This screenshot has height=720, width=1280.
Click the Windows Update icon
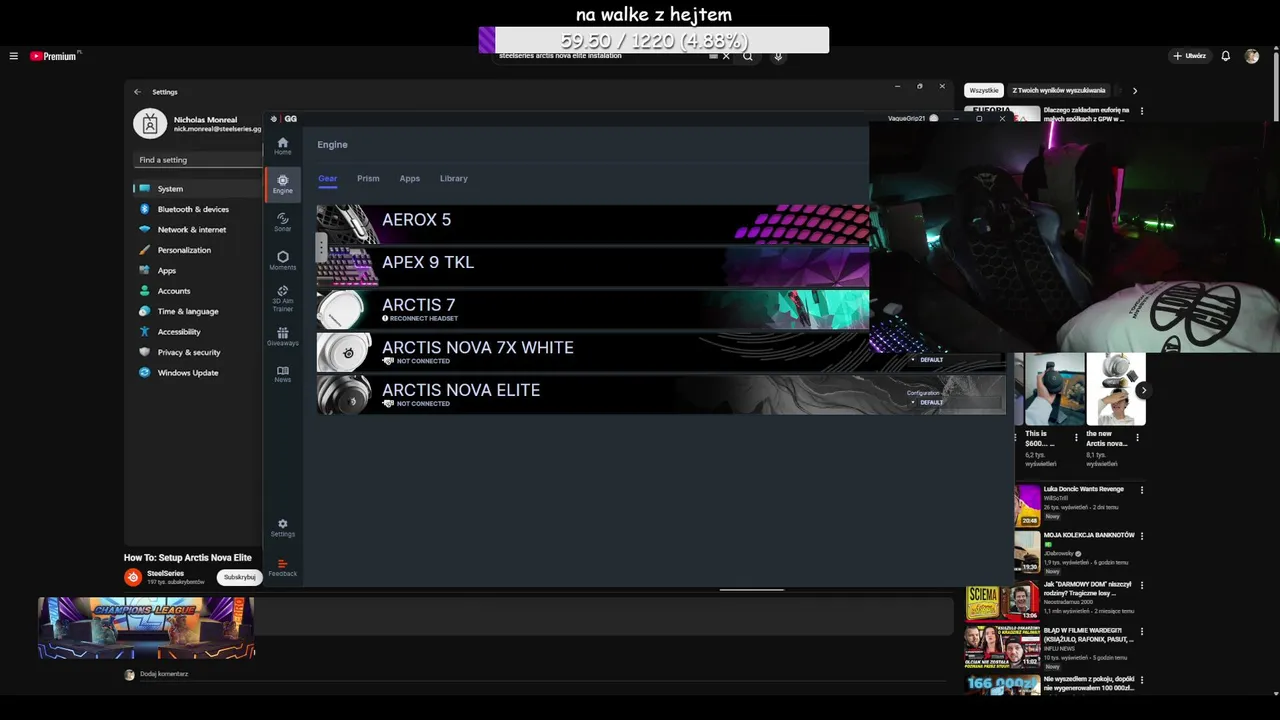tap(145, 373)
